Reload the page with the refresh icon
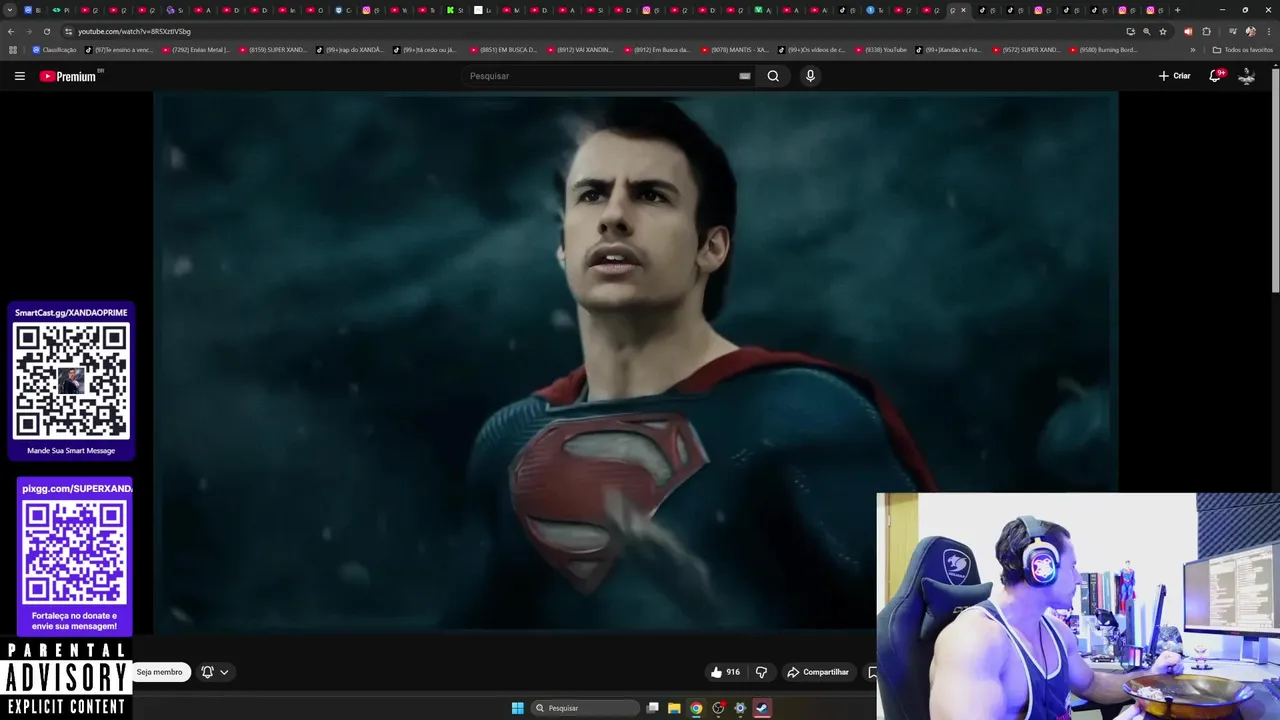Screen dimensions: 1280x720 46,31
